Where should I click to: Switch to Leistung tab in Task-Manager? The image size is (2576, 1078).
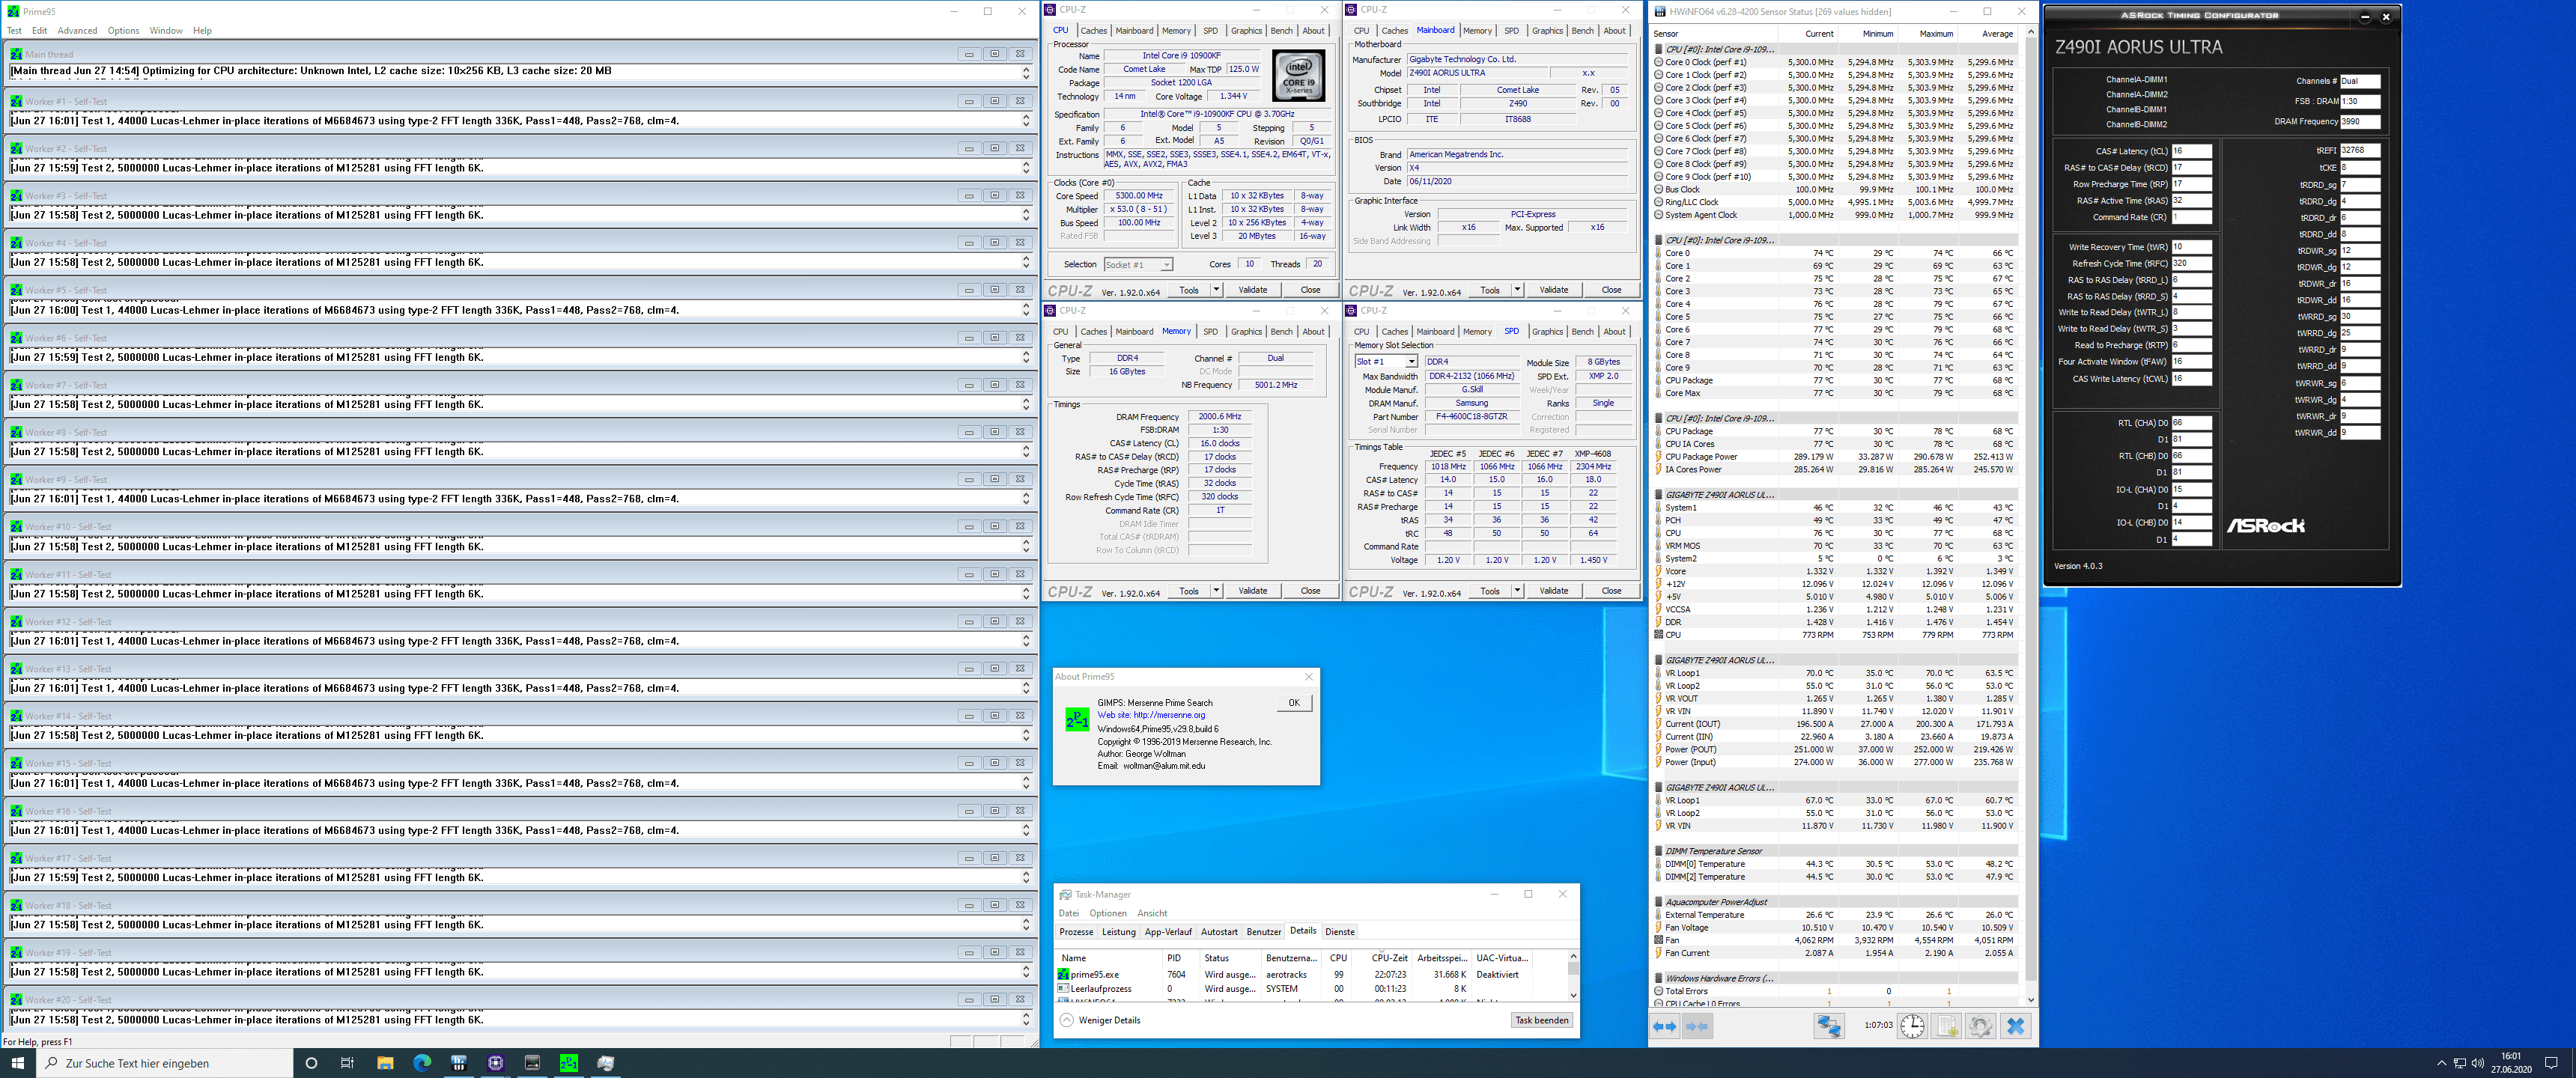point(1119,932)
